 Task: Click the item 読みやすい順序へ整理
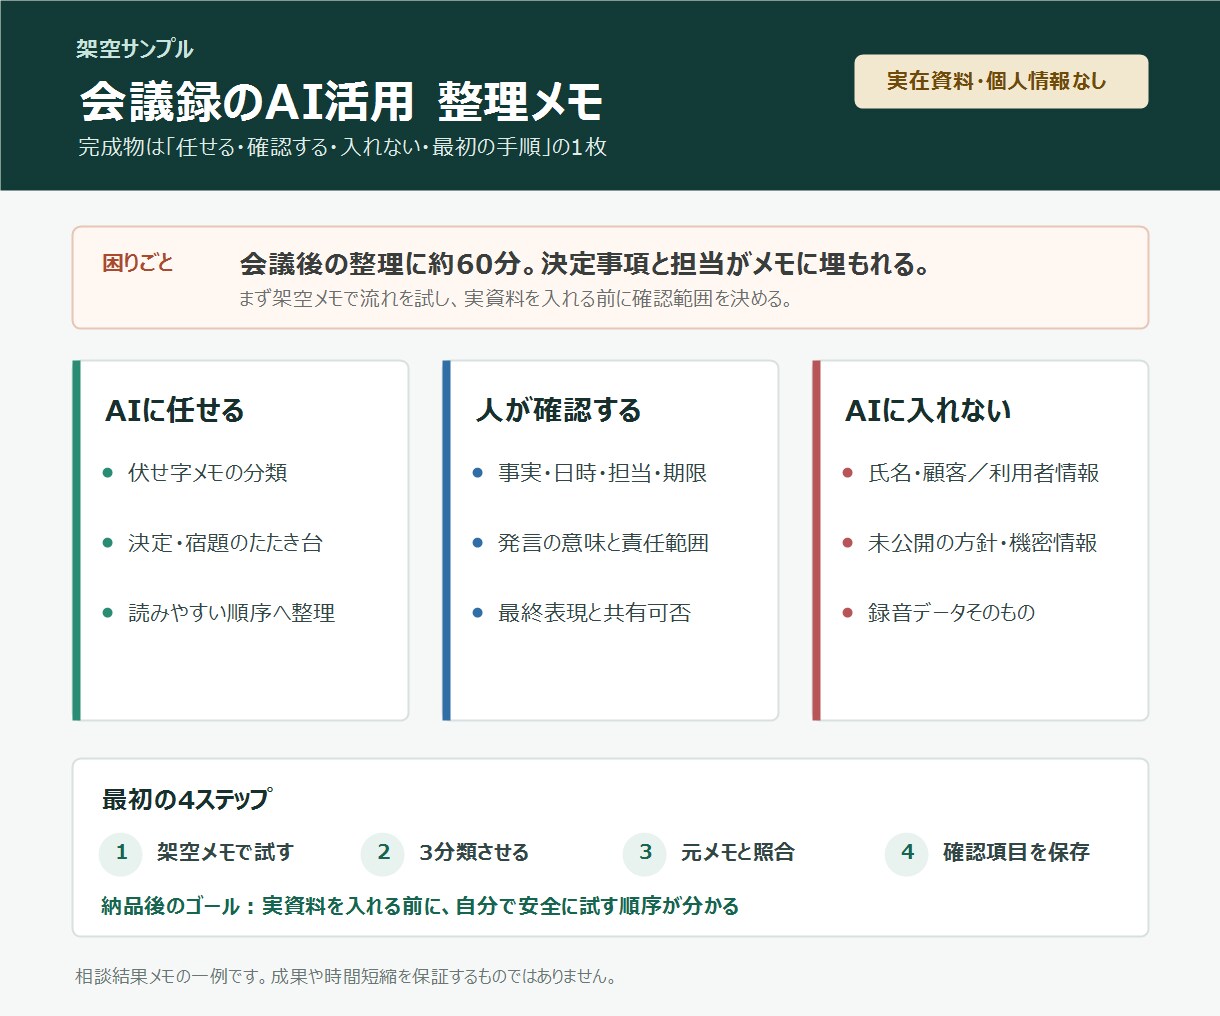point(232,613)
